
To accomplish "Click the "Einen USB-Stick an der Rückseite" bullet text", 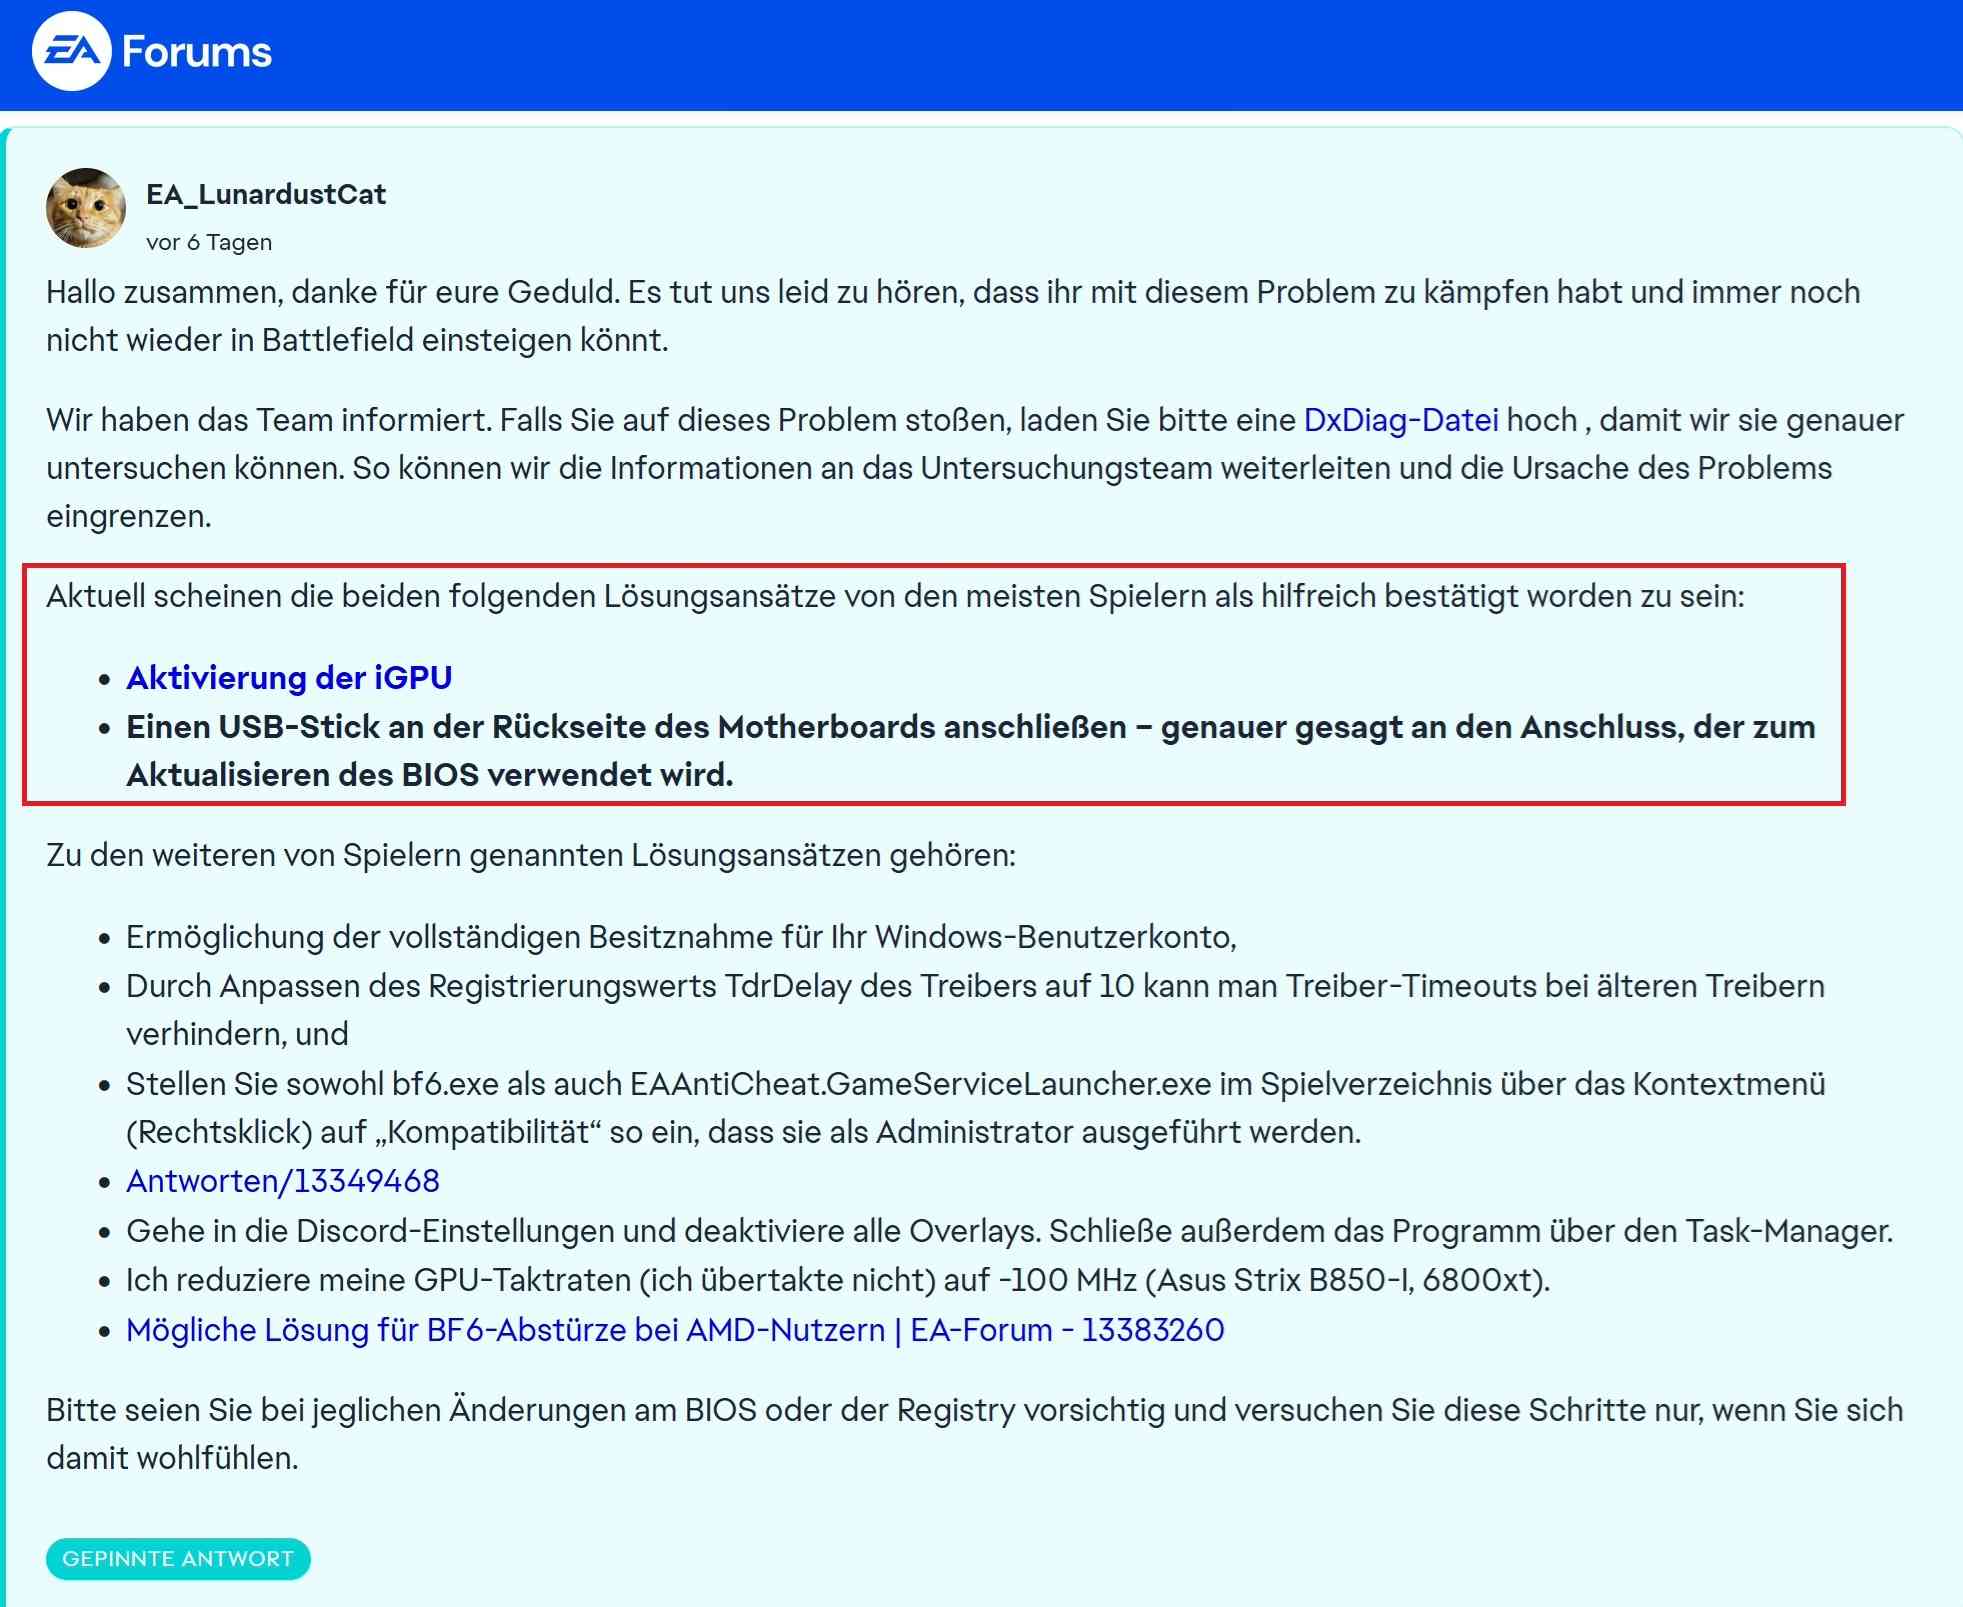I will (x=971, y=751).
